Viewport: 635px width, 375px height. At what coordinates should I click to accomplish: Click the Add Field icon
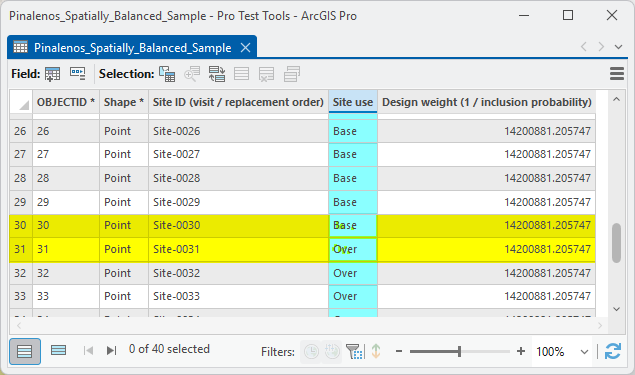point(53,74)
